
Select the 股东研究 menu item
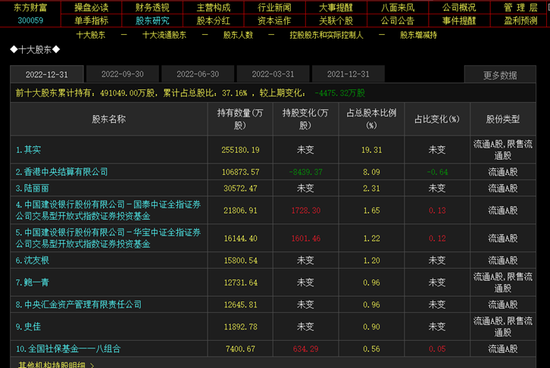[x=152, y=21]
